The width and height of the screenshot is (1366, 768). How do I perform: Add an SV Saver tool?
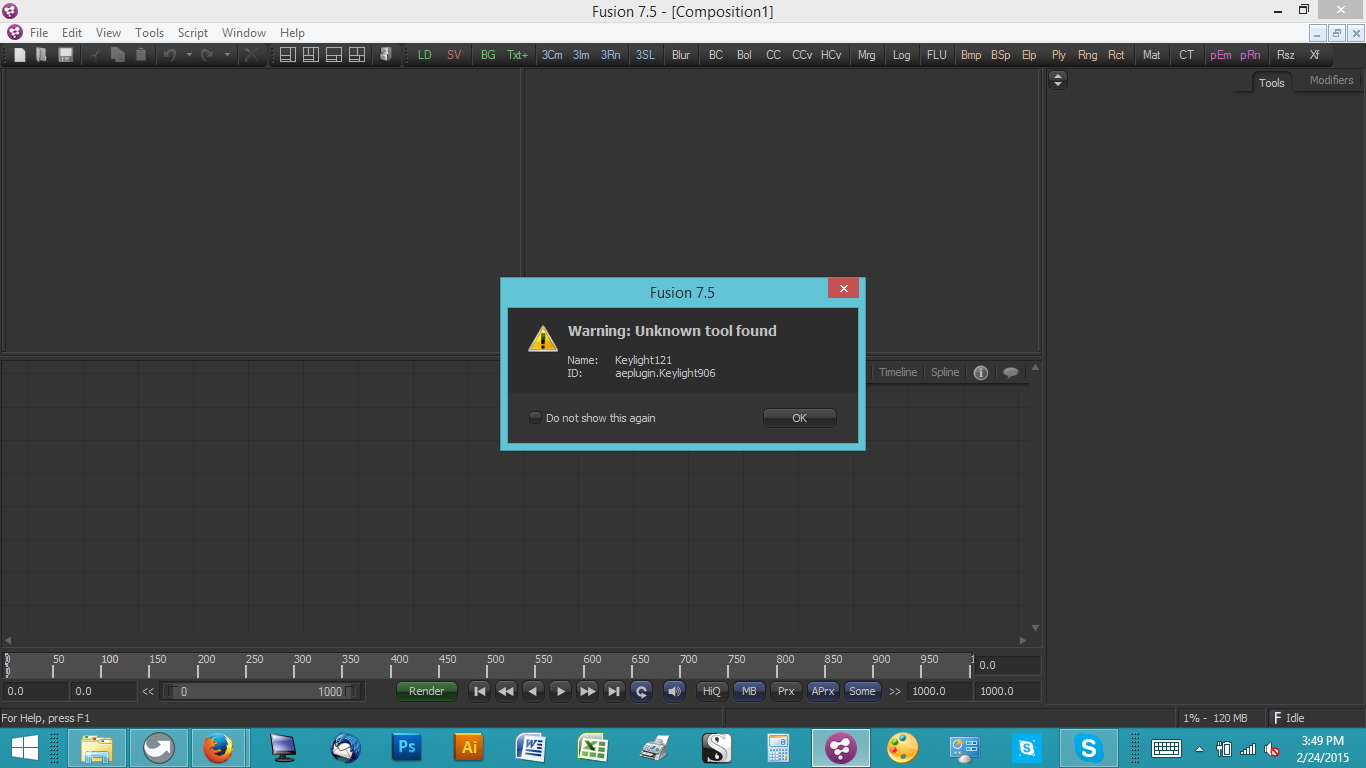tap(454, 55)
